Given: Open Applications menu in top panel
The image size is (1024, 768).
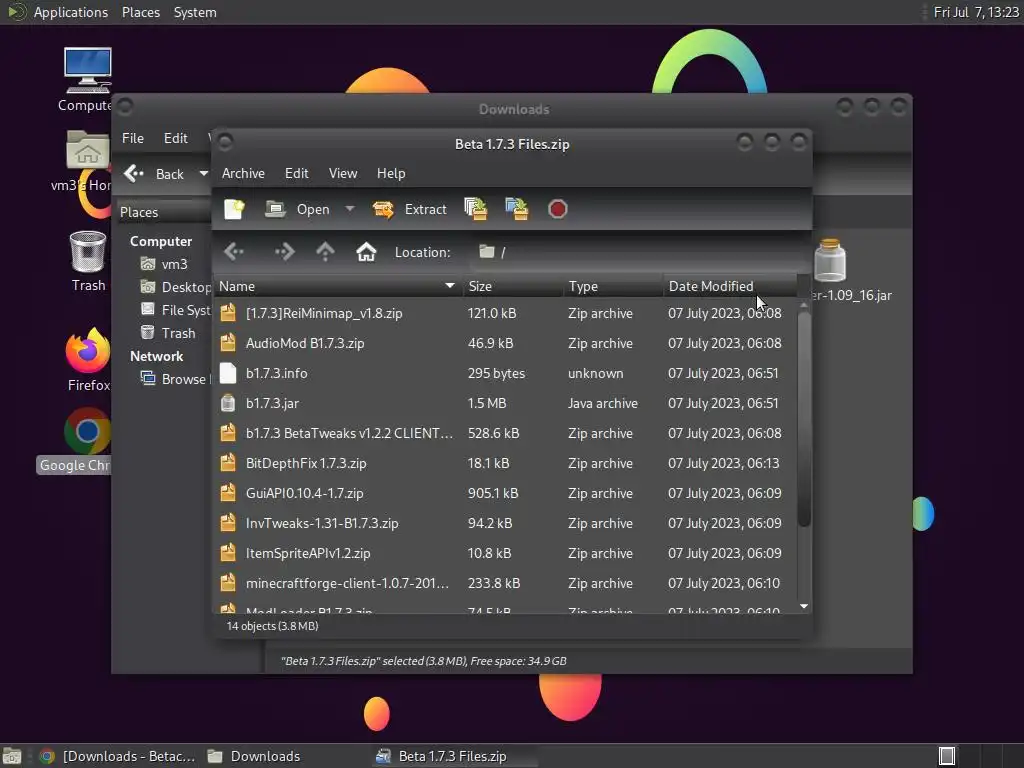Looking at the screenshot, I should pyautogui.click(x=71, y=12).
